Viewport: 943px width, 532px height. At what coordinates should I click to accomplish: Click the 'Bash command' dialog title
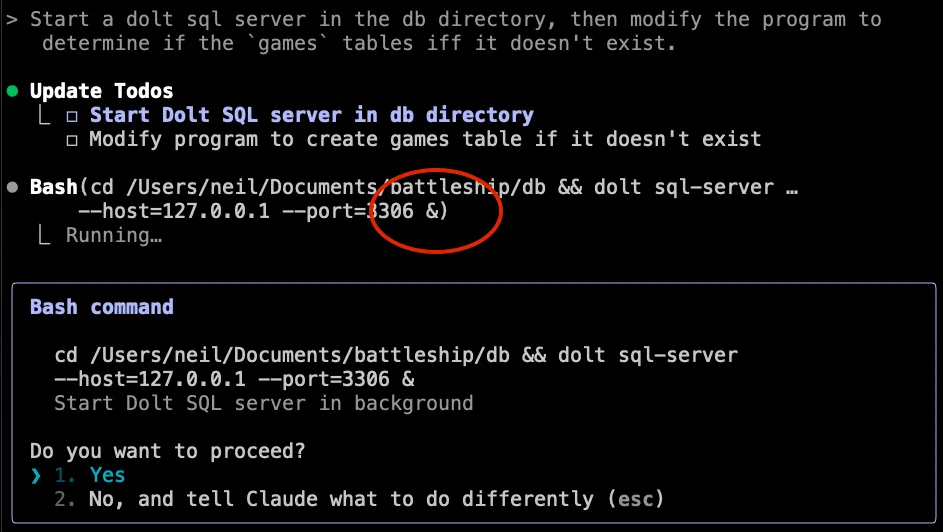tap(101, 307)
